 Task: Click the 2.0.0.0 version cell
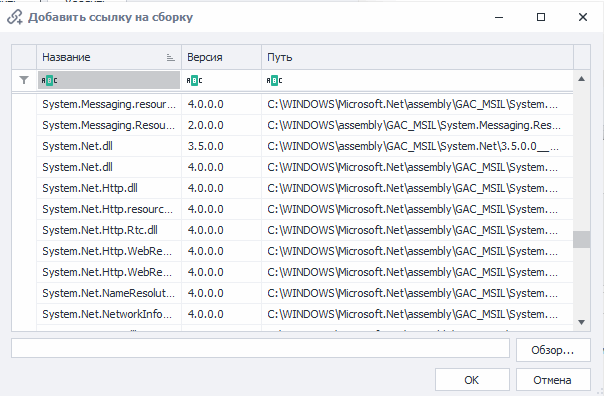pos(221,125)
